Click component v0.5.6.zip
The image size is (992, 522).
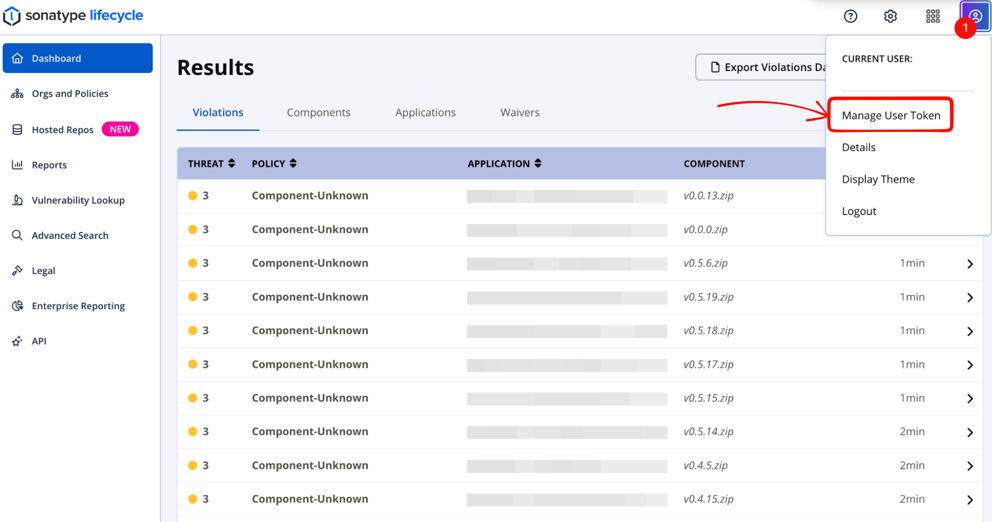click(705, 263)
